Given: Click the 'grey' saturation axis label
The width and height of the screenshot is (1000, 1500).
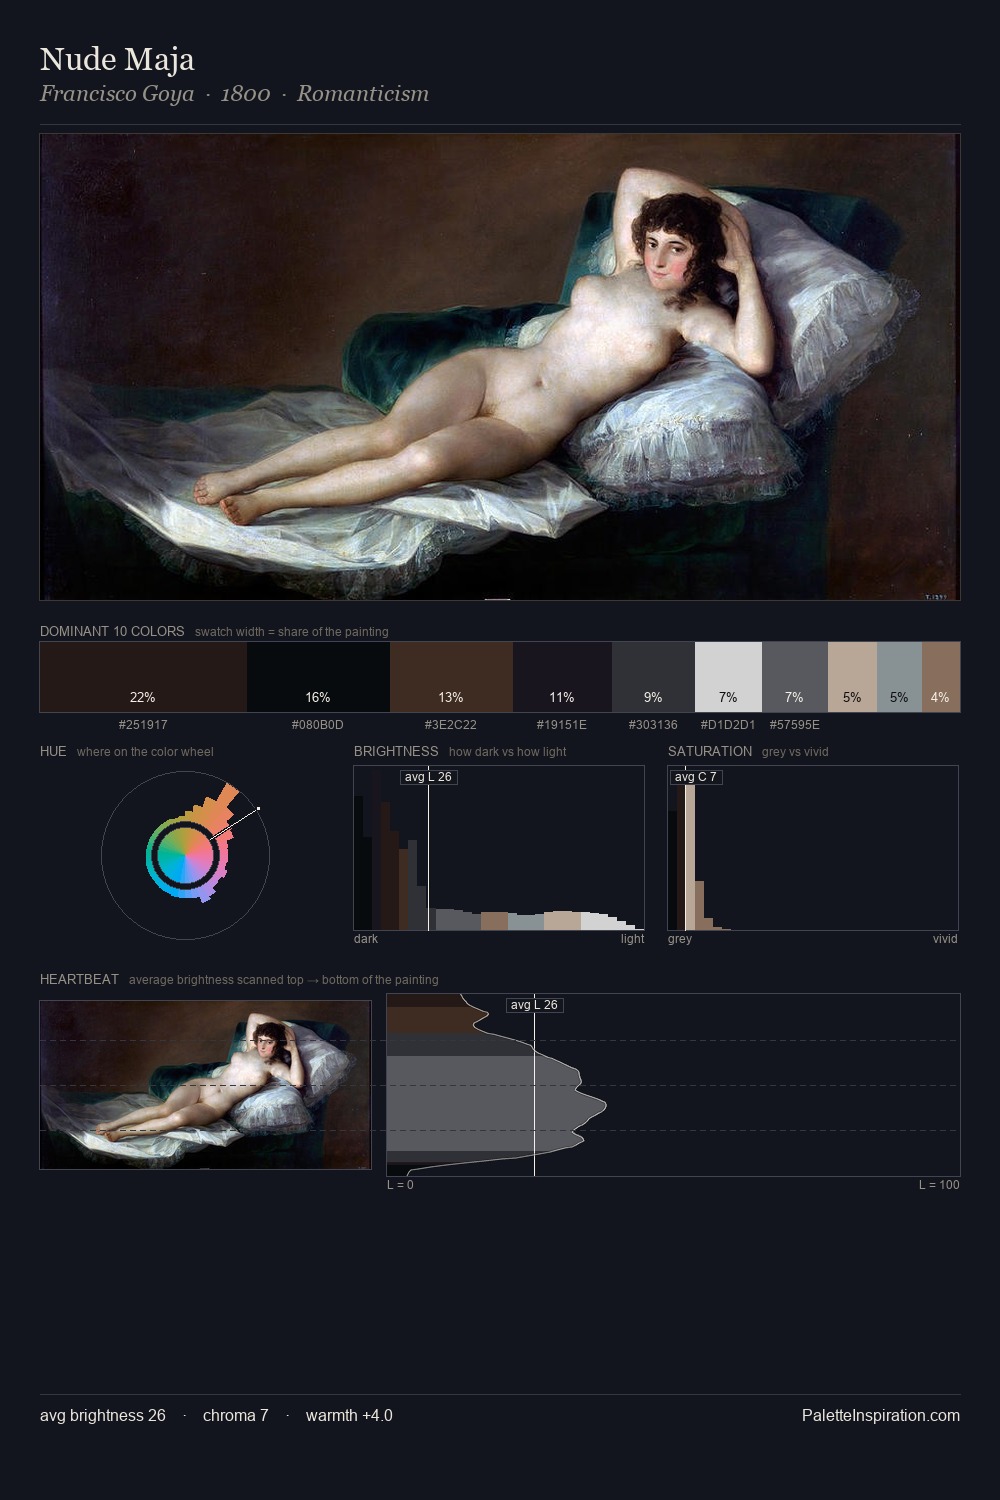Looking at the screenshot, I should (680, 939).
